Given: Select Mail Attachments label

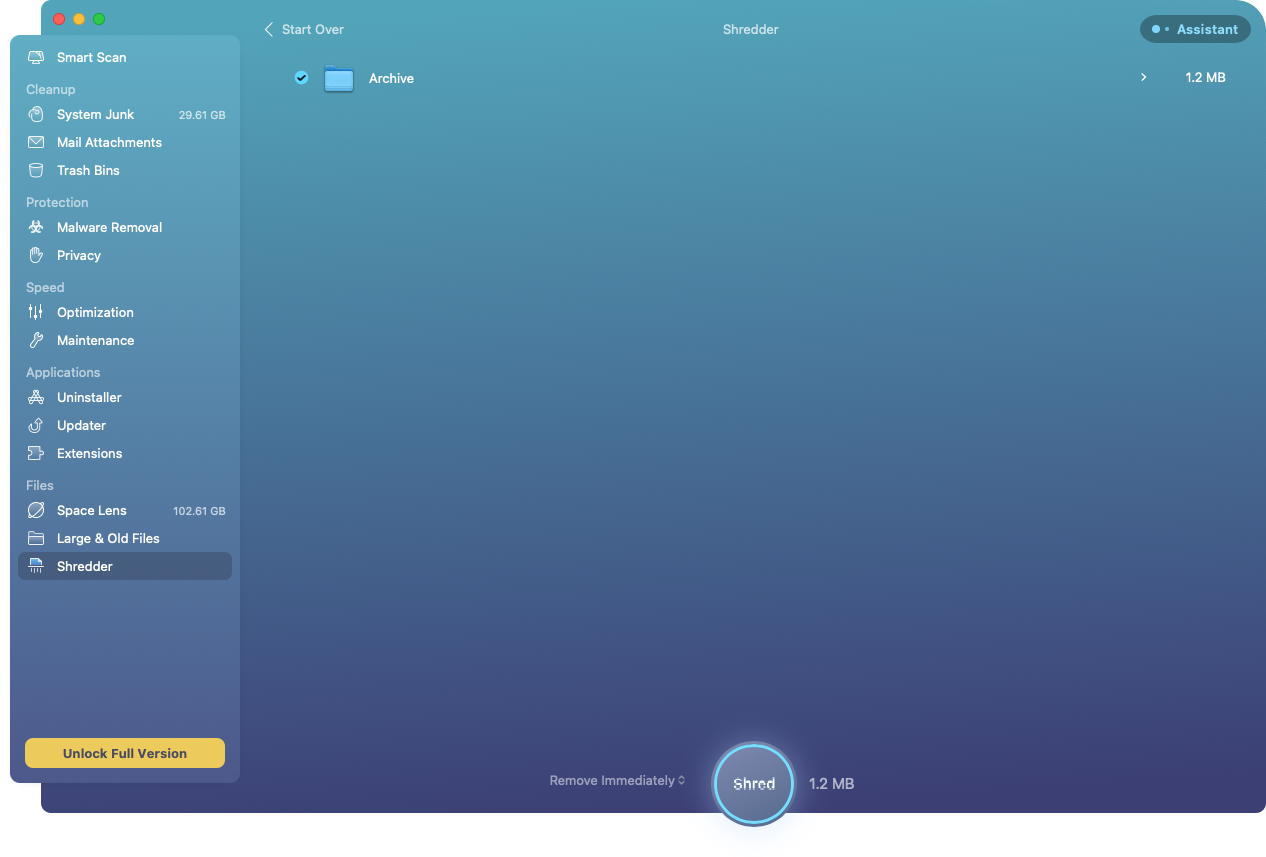Looking at the screenshot, I should point(109,142).
